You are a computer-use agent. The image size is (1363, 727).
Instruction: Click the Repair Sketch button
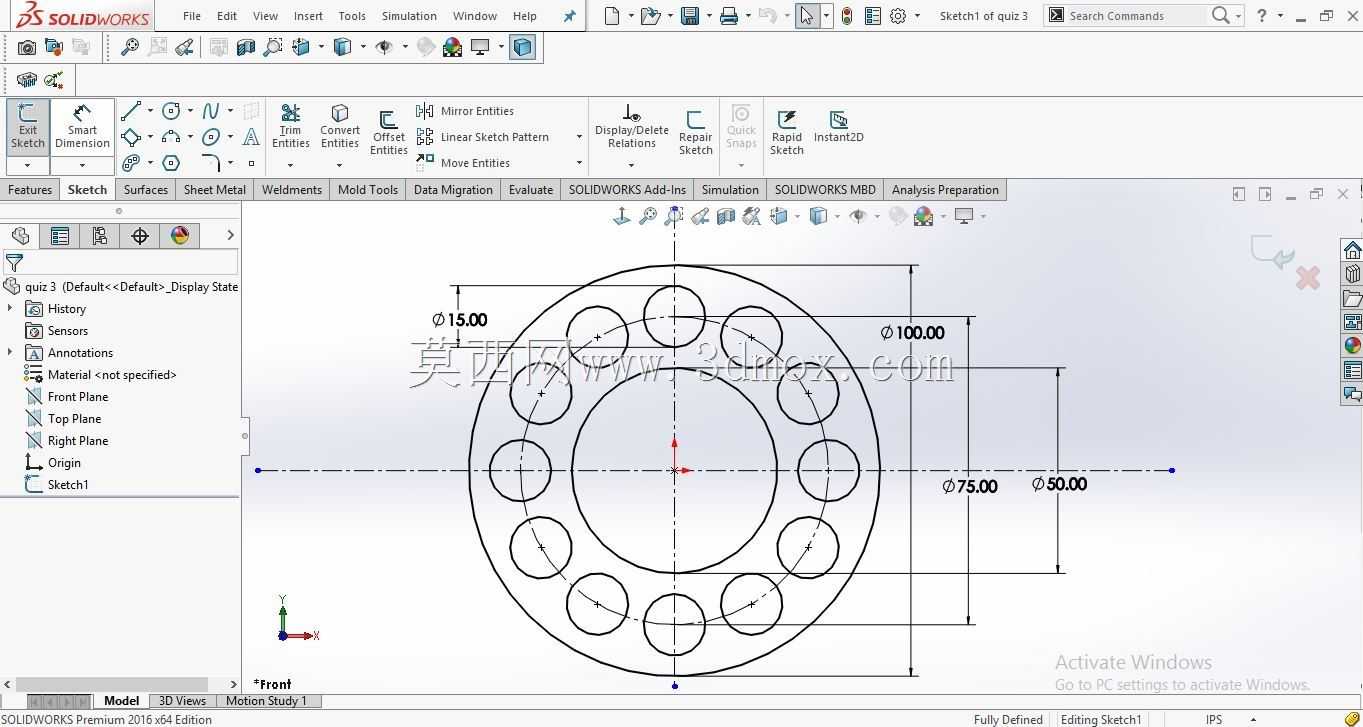[695, 132]
